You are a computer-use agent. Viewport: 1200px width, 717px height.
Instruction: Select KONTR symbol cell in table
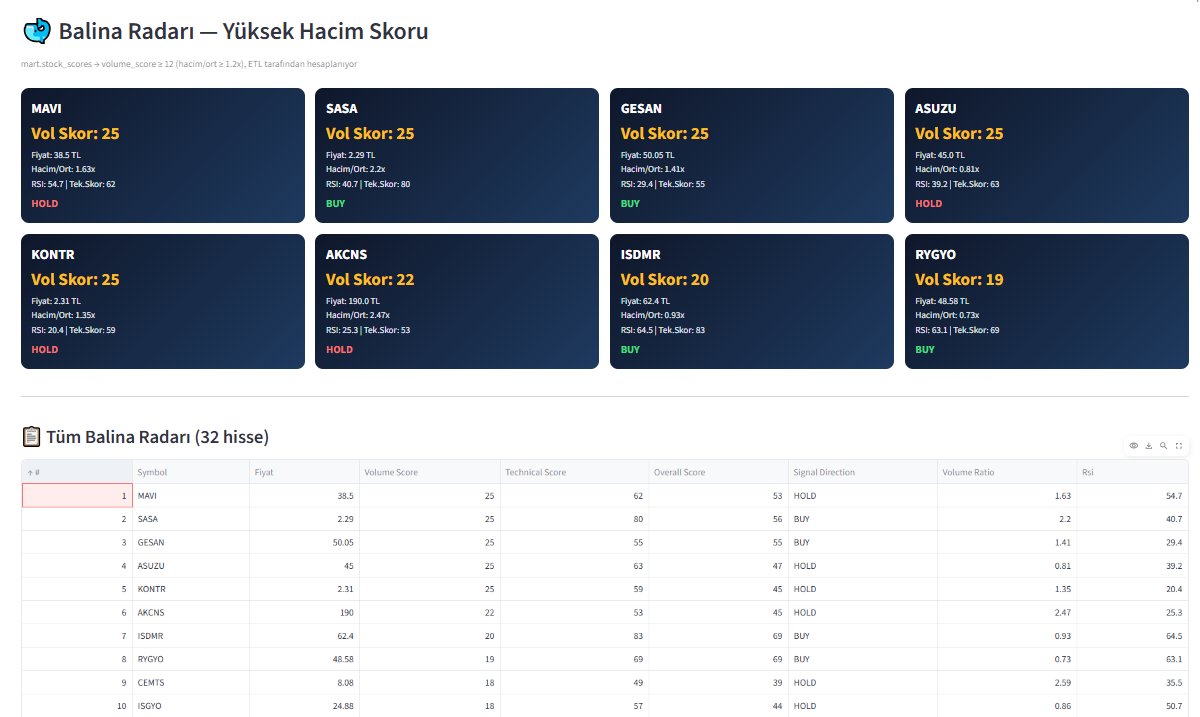(191, 589)
